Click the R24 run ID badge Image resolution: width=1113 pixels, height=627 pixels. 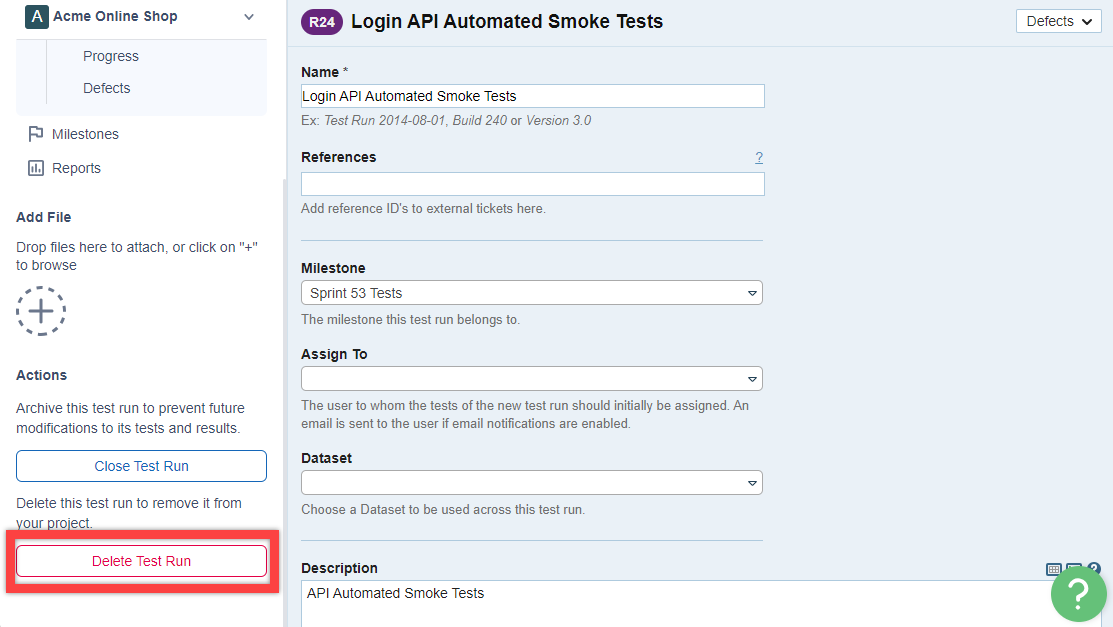pyautogui.click(x=322, y=22)
